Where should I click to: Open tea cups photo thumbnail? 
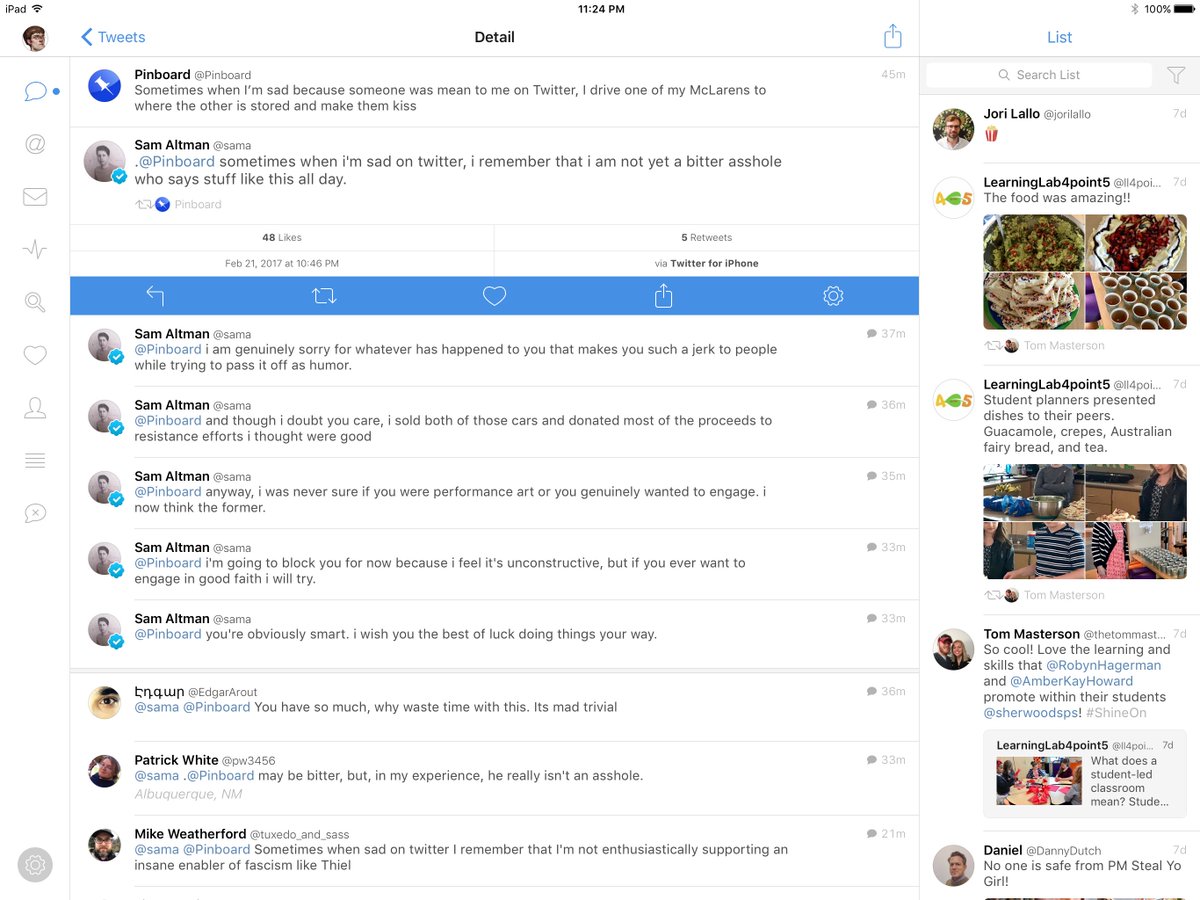(x=1136, y=301)
